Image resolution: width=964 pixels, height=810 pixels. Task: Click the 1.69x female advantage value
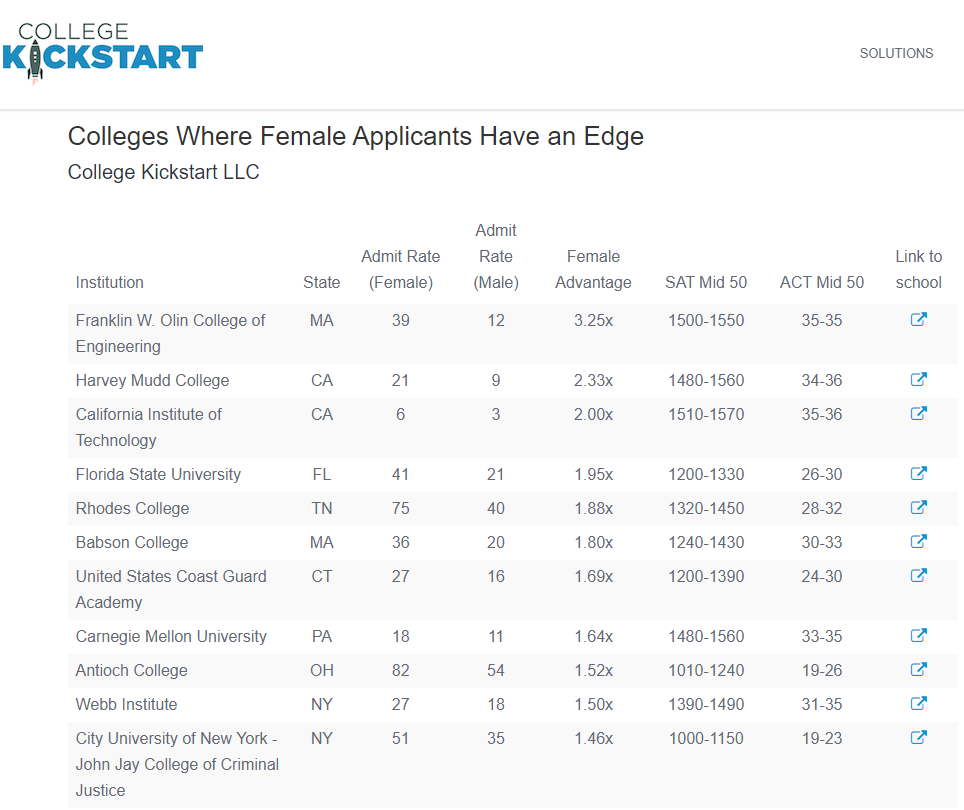(593, 576)
